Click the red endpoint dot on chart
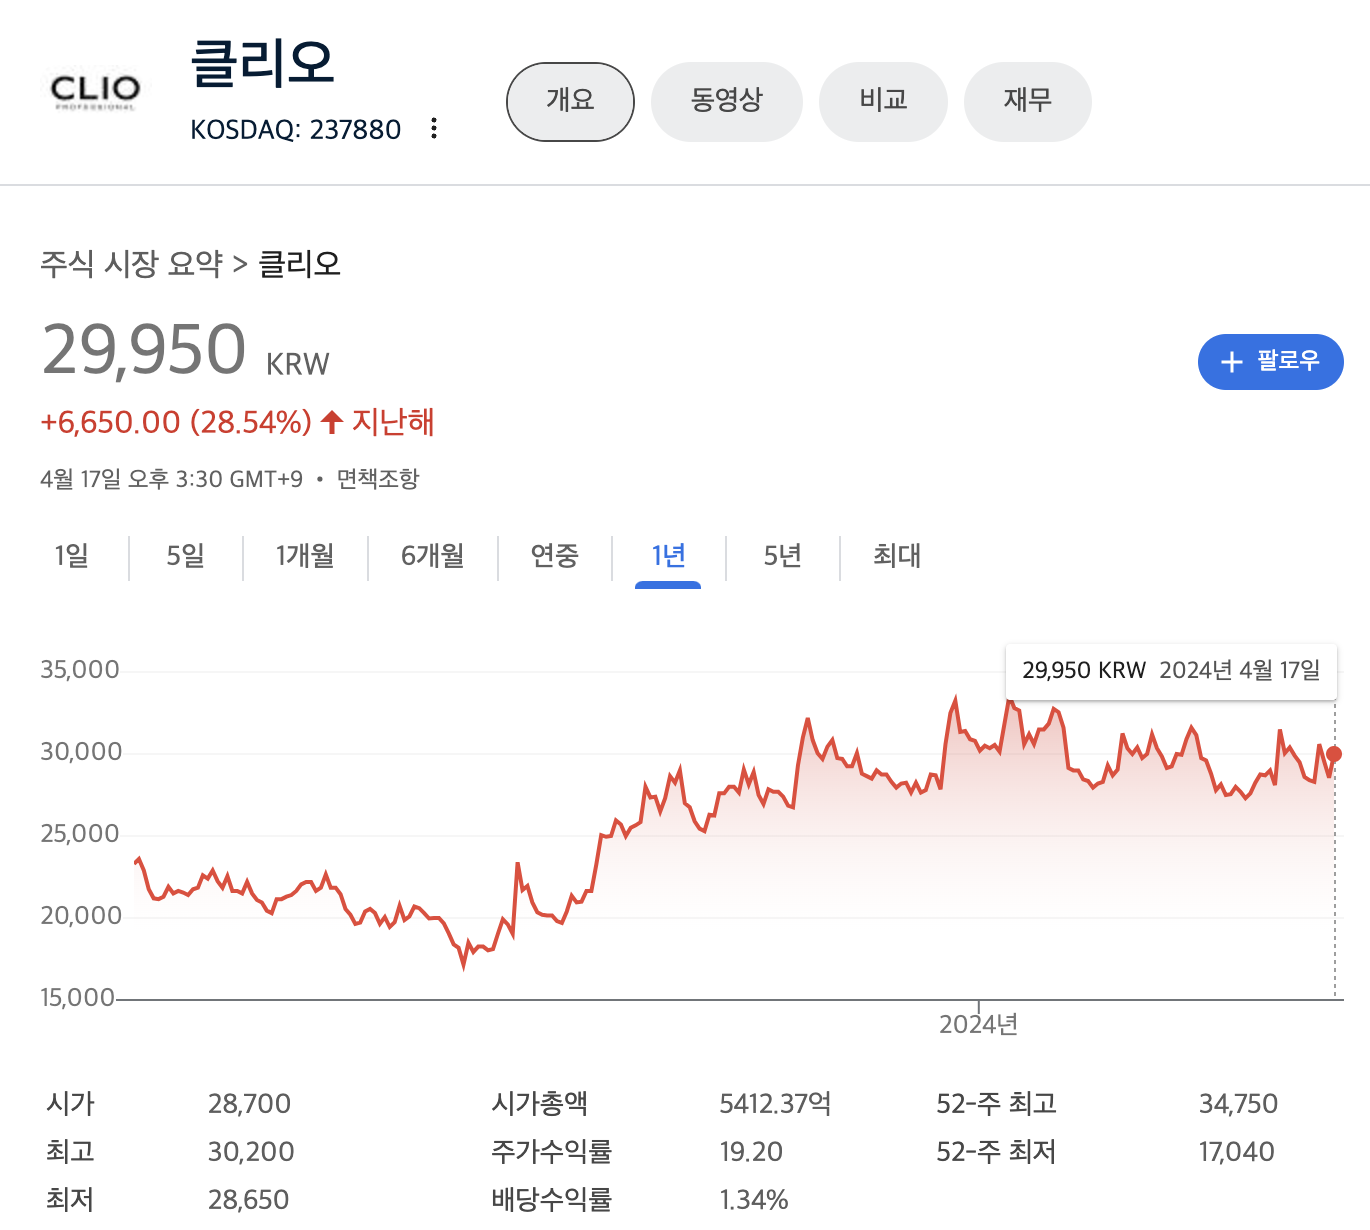Screen dimensions: 1370x1230 [x=1334, y=754]
